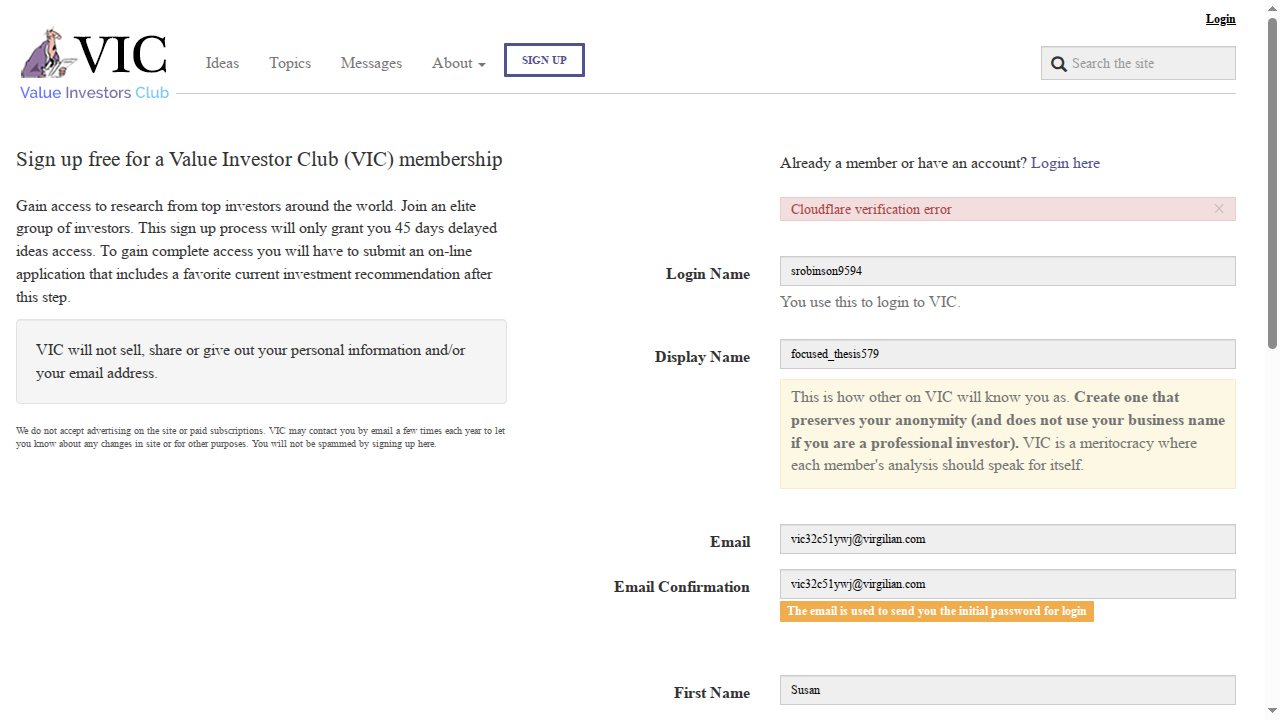
Task: Click the Email input field
Action: (1007, 539)
